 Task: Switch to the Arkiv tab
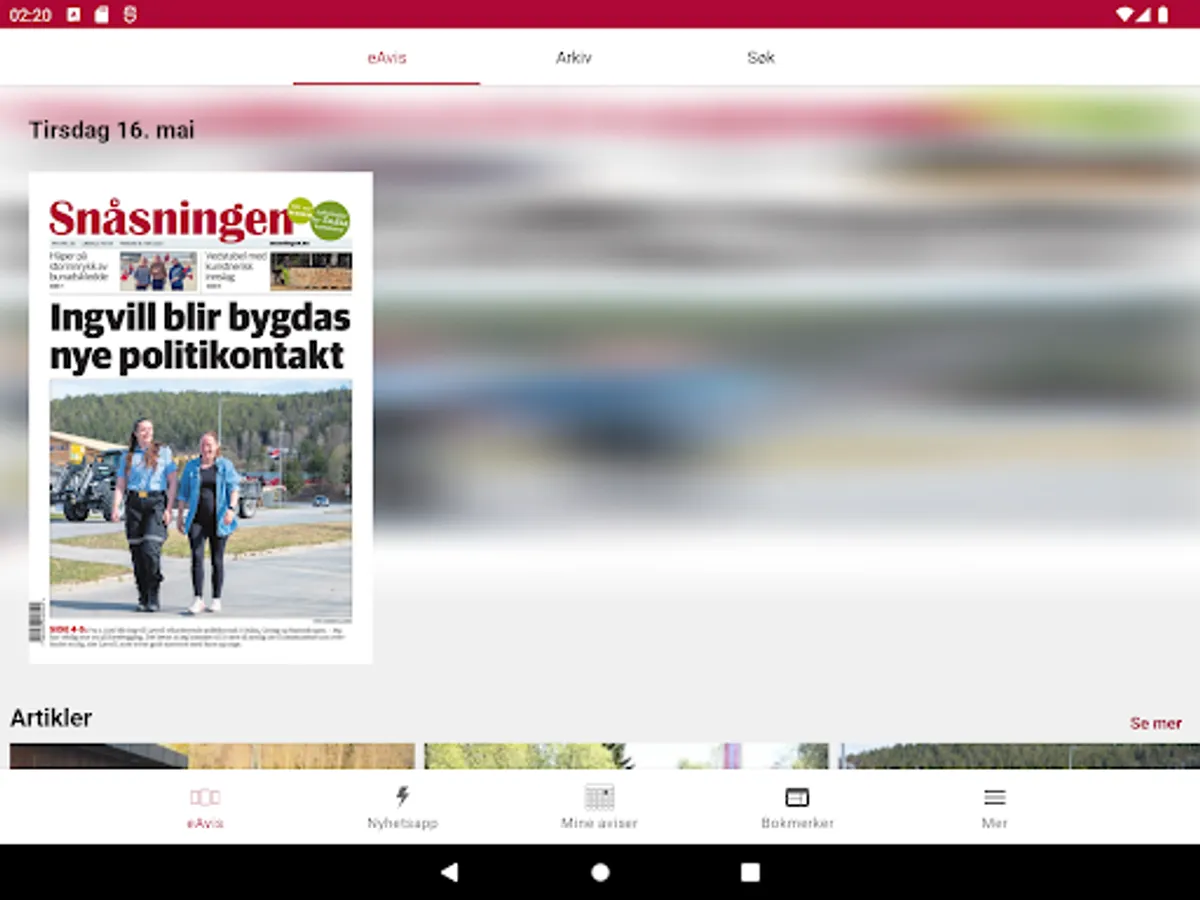pos(574,58)
